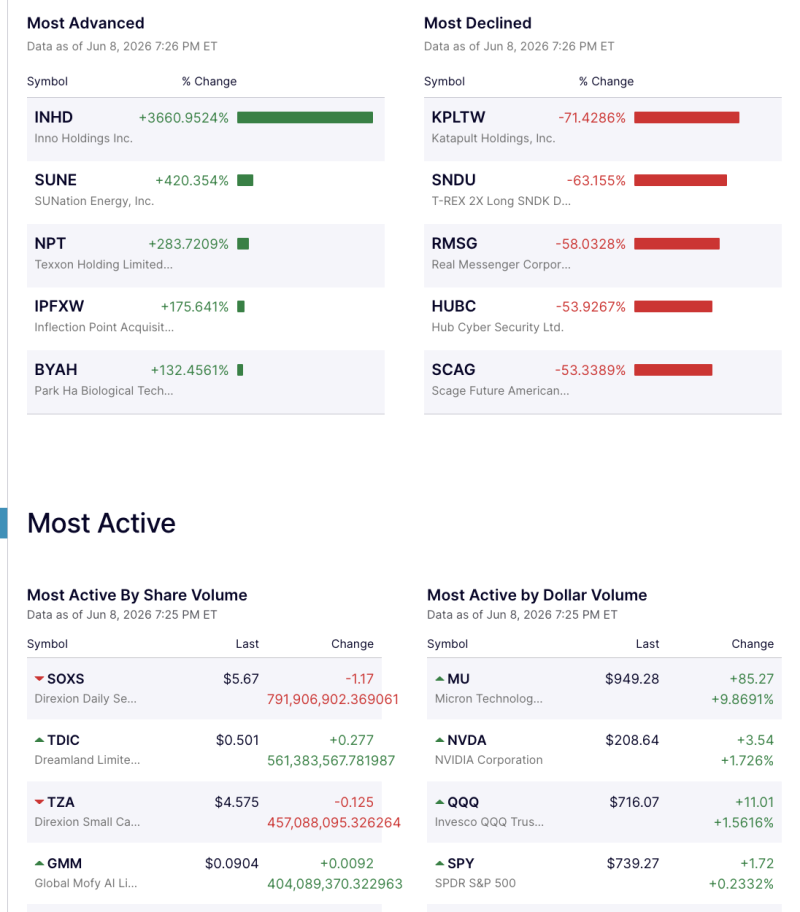Viewport: 800px width, 912px height.
Task: Open the INHD symbol link
Action: click(x=54, y=117)
